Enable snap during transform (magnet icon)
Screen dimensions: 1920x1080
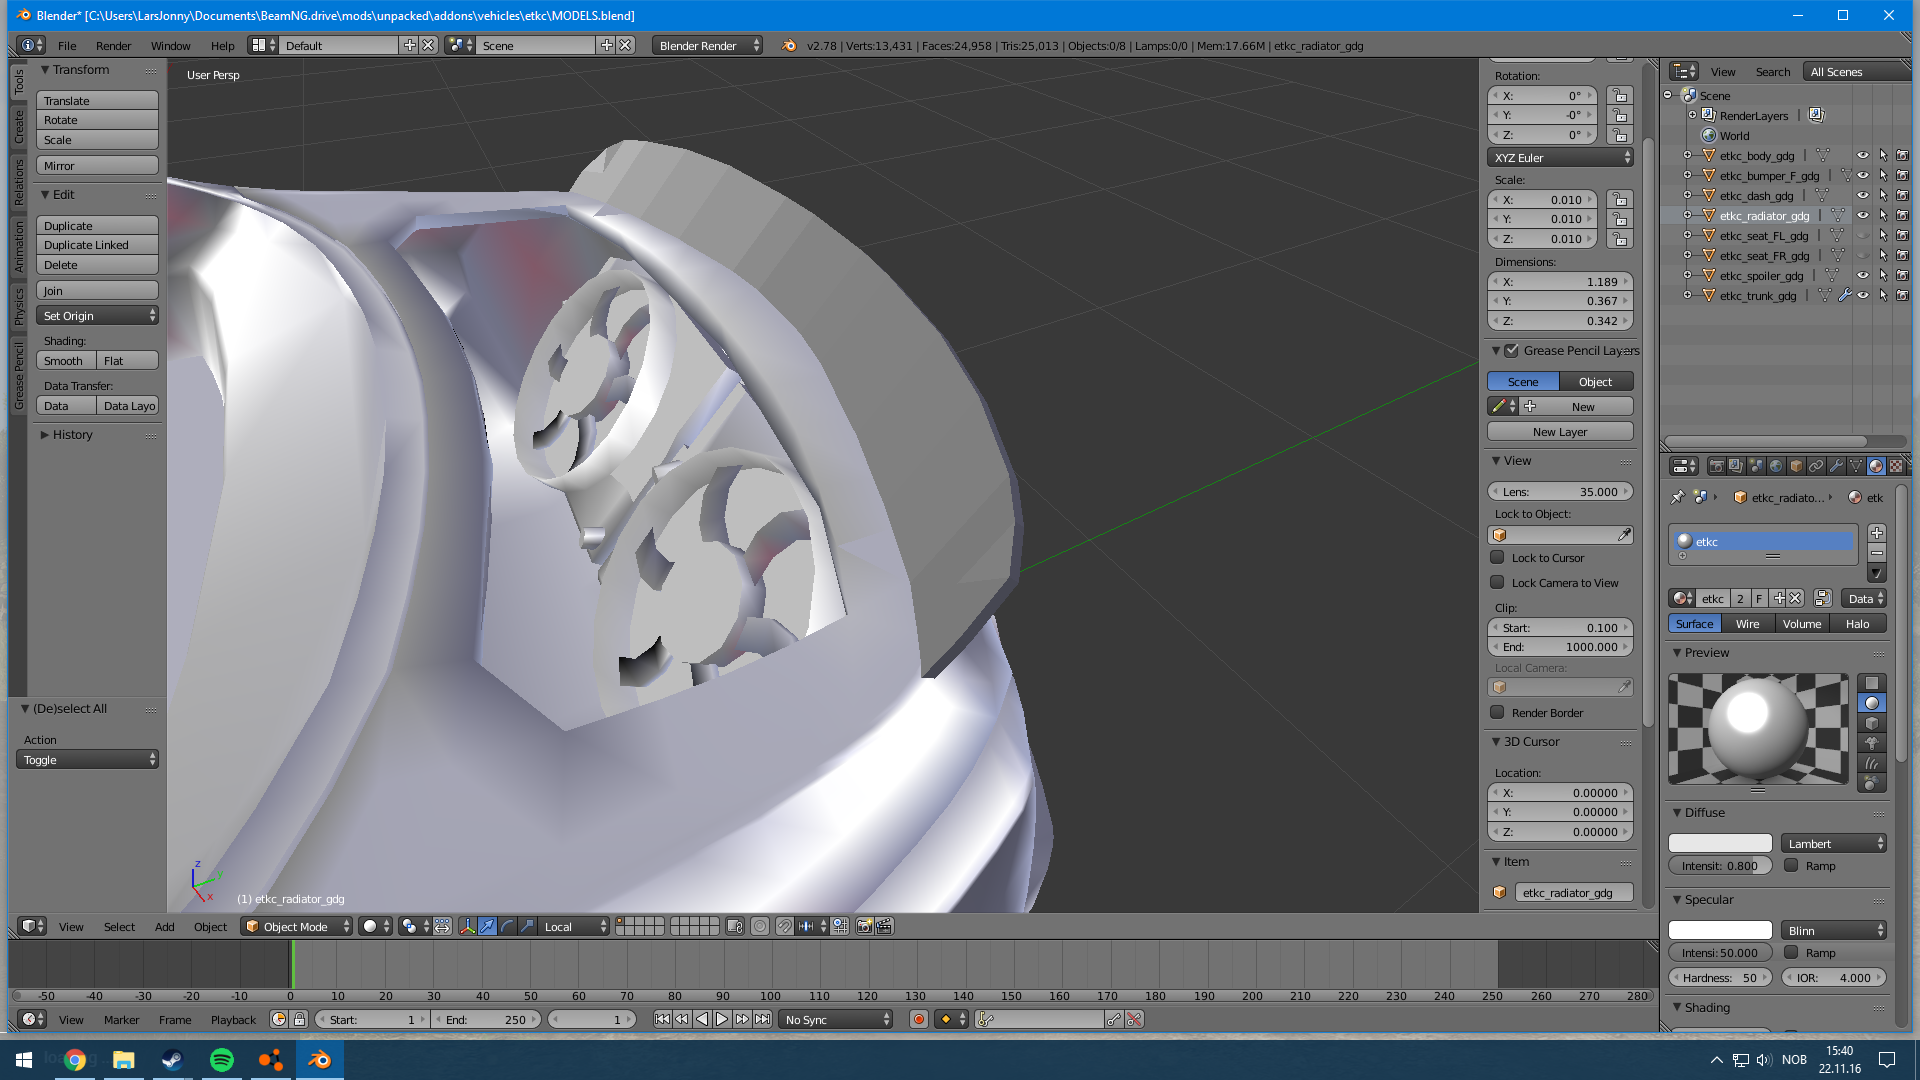(x=785, y=927)
